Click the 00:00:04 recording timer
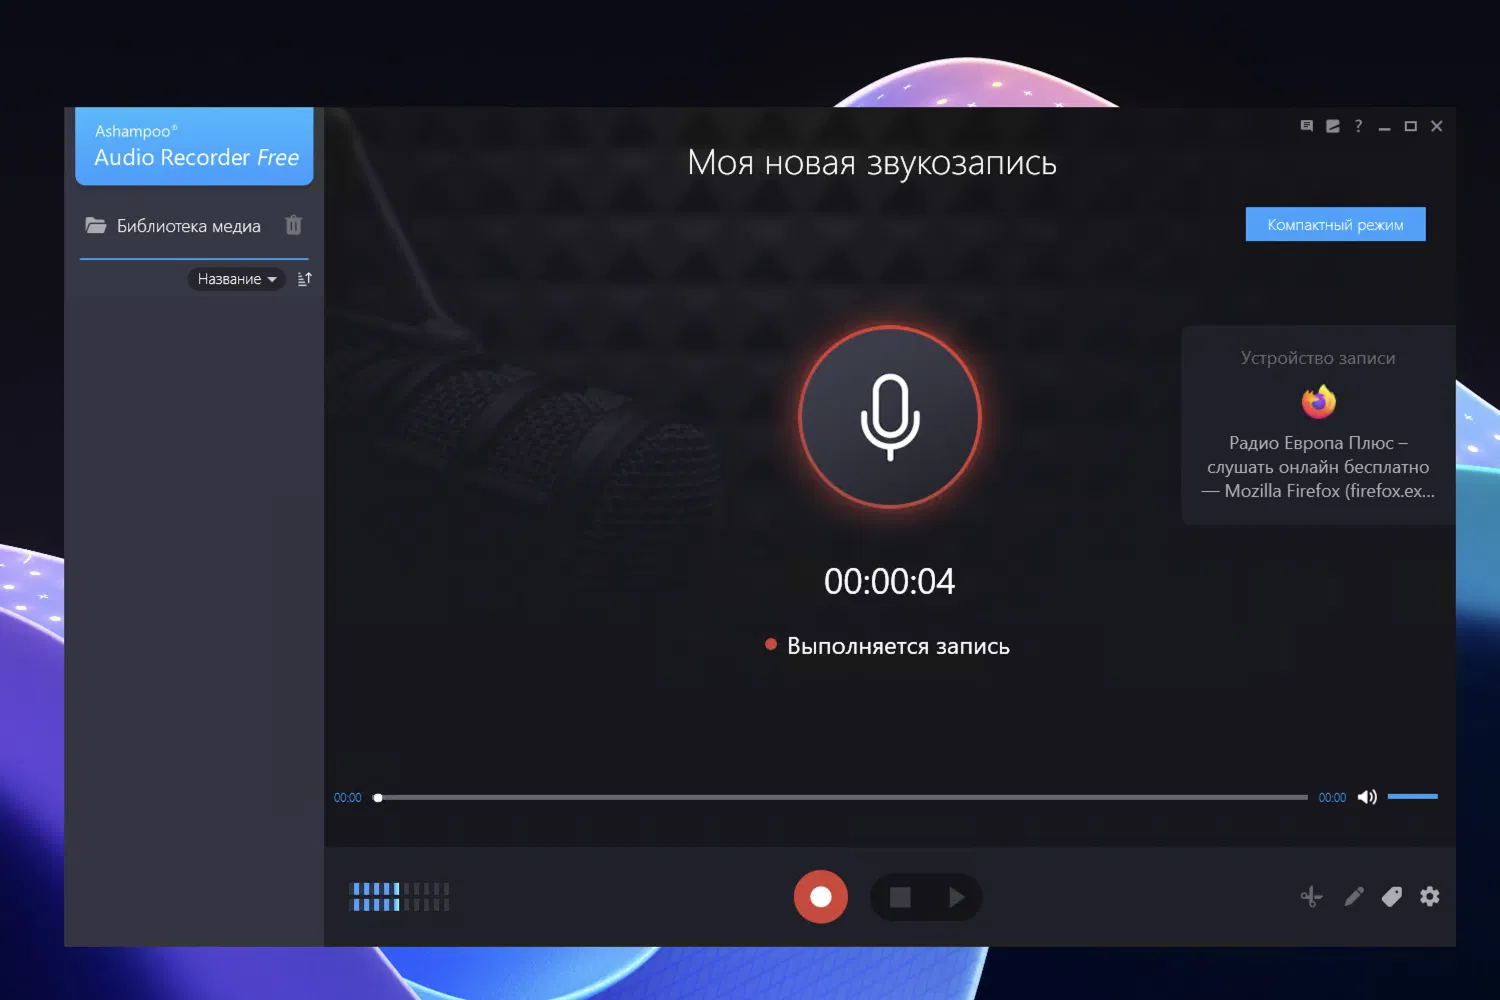The width and height of the screenshot is (1500, 1000). [890, 581]
